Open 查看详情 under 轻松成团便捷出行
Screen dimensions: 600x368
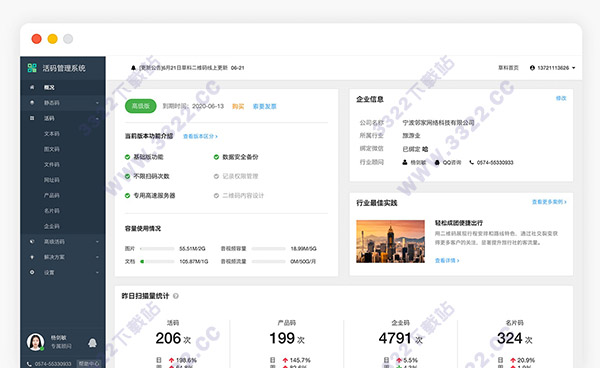[x=447, y=261]
